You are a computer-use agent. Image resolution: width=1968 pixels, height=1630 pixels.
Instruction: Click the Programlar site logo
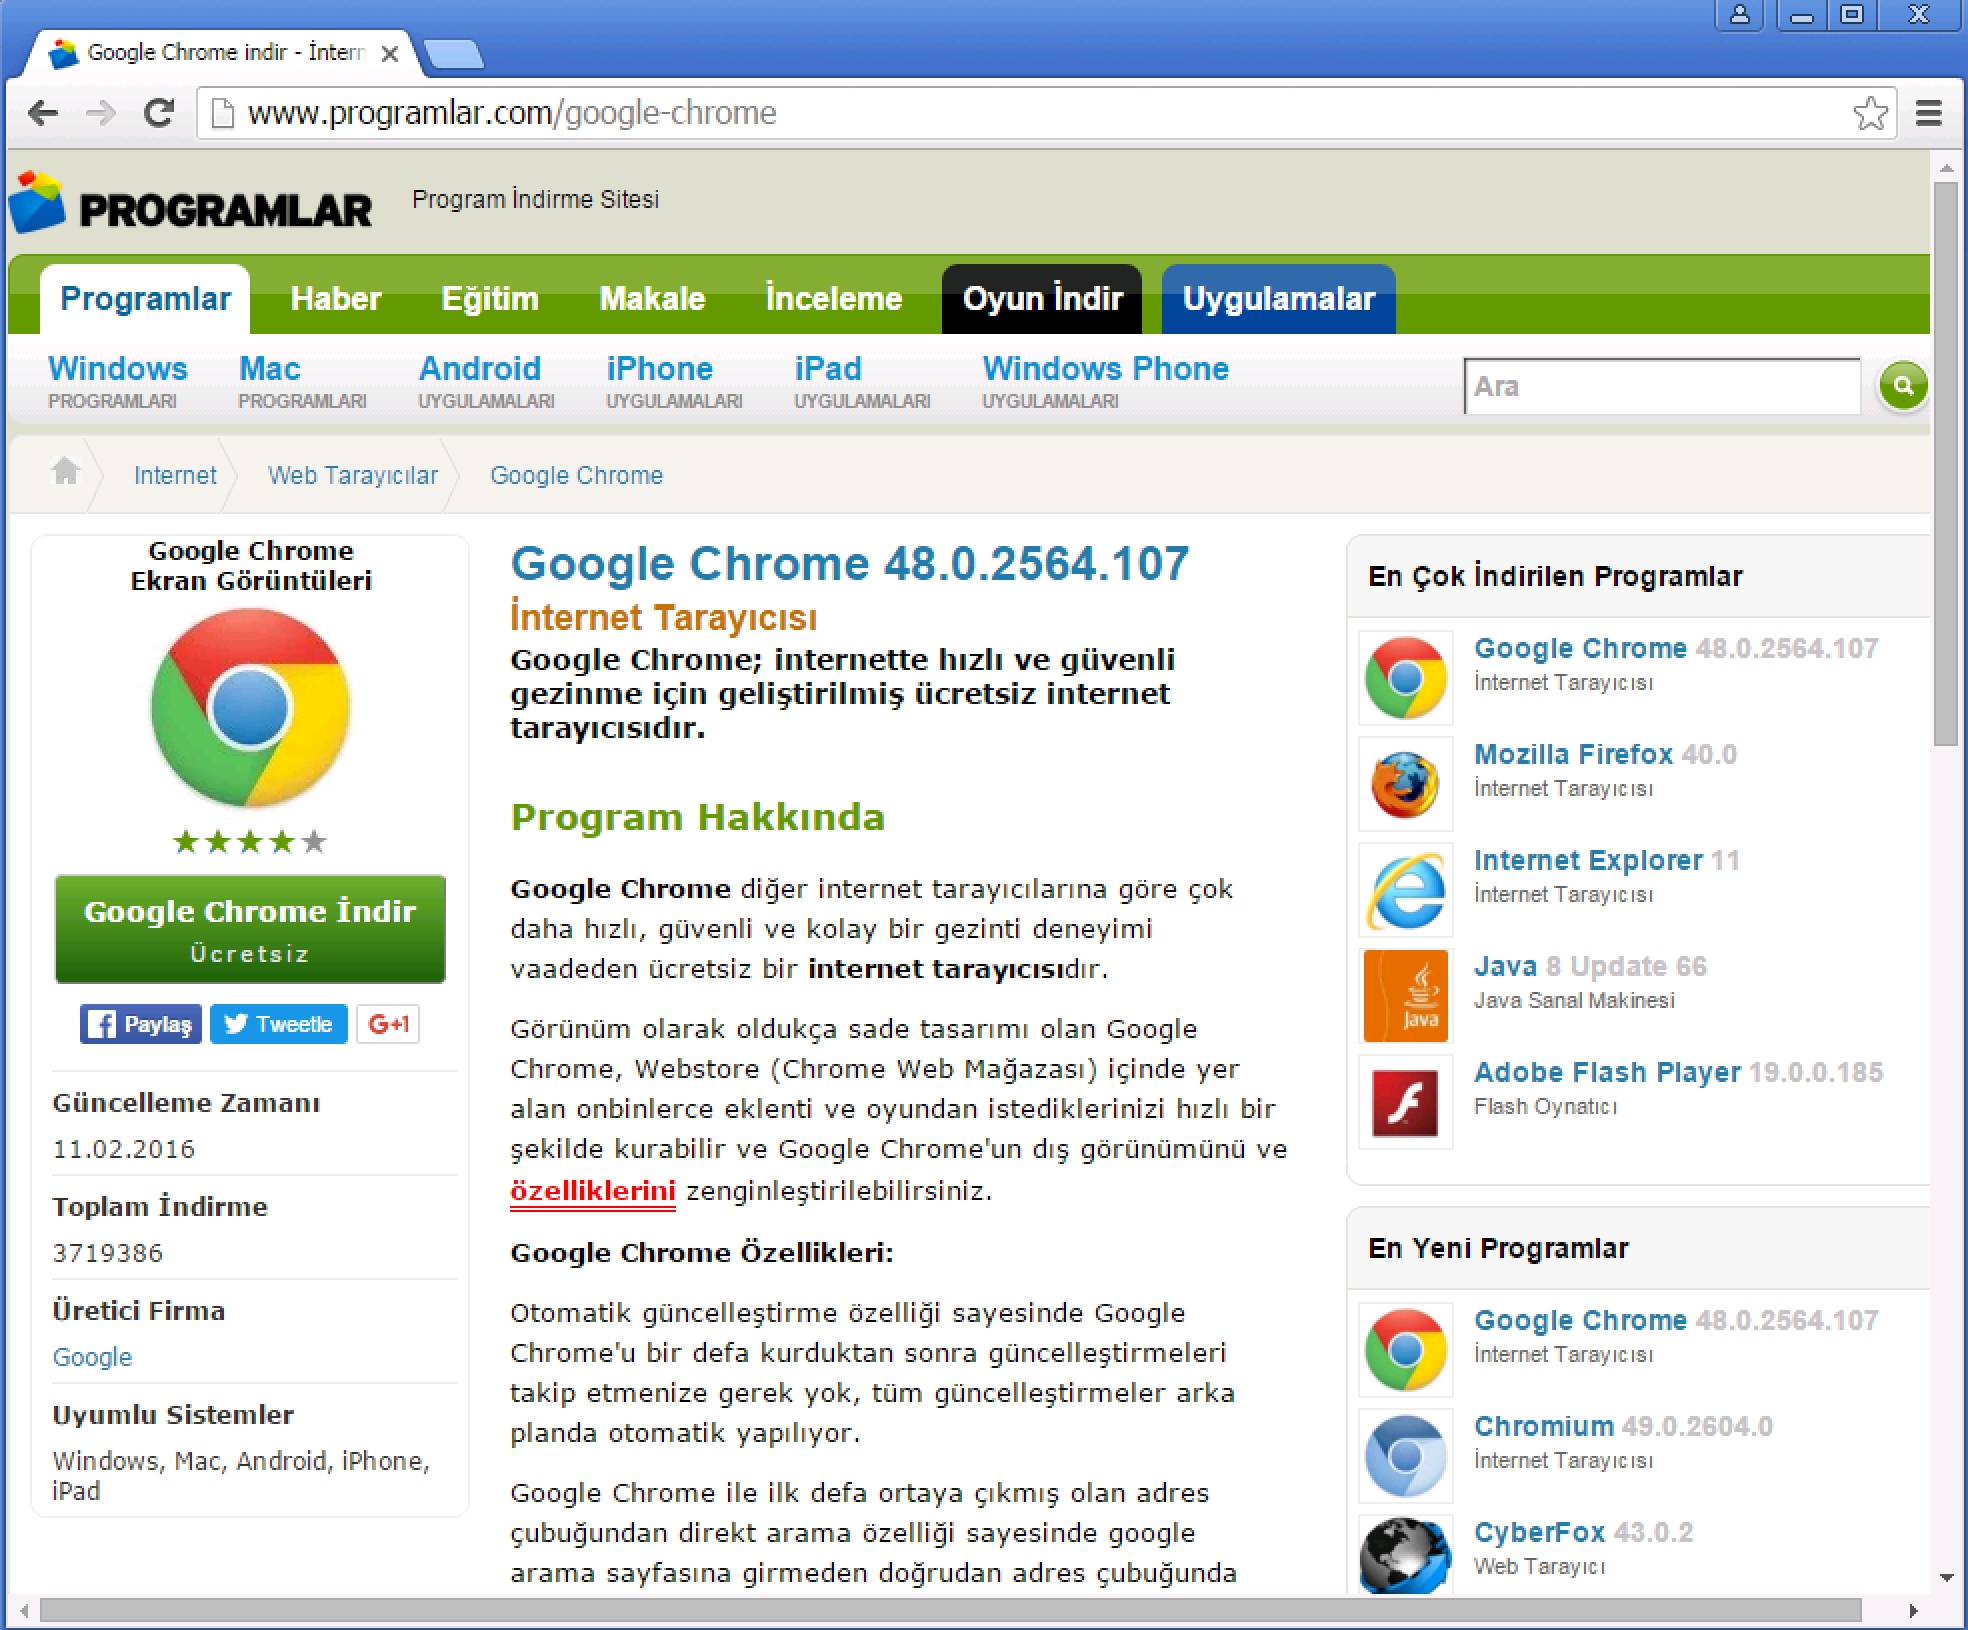coord(190,203)
